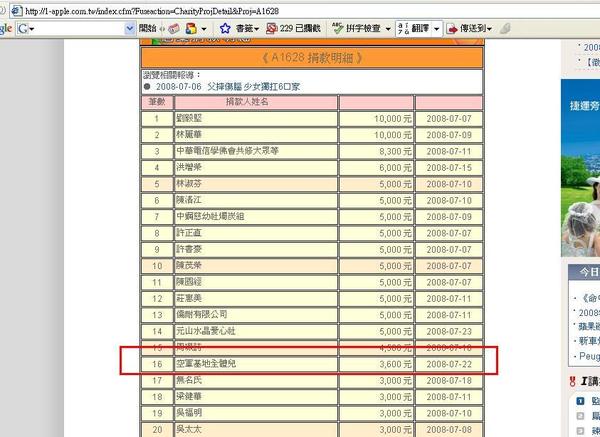The width and height of the screenshot is (600, 437).
Task: Click donor name 梁健華
Action: 189,397
